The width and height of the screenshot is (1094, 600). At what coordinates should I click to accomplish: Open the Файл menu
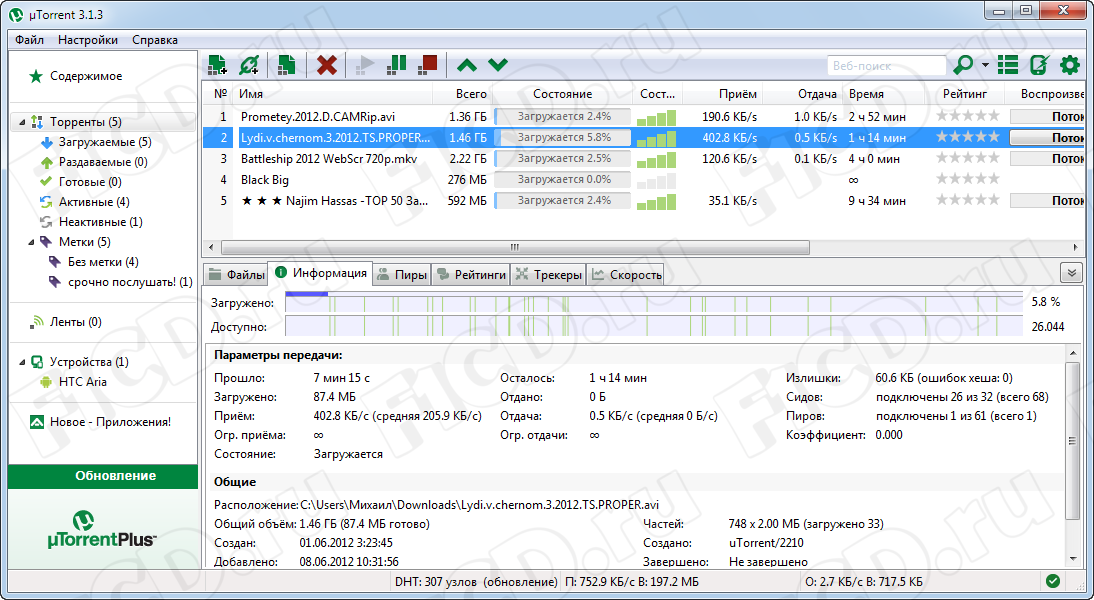click(x=29, y=40)
